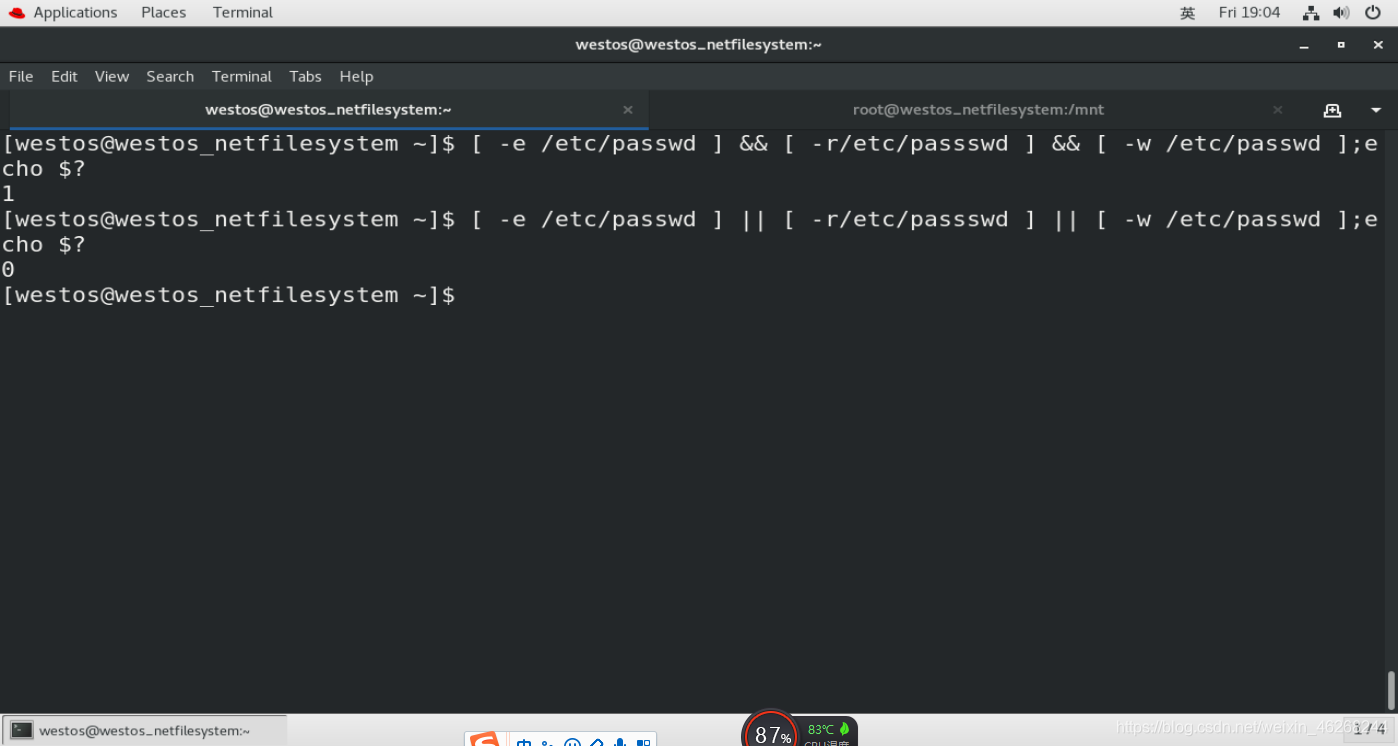Close the root@westos_netfilesystem:/mnt tab

[1278, 110]
